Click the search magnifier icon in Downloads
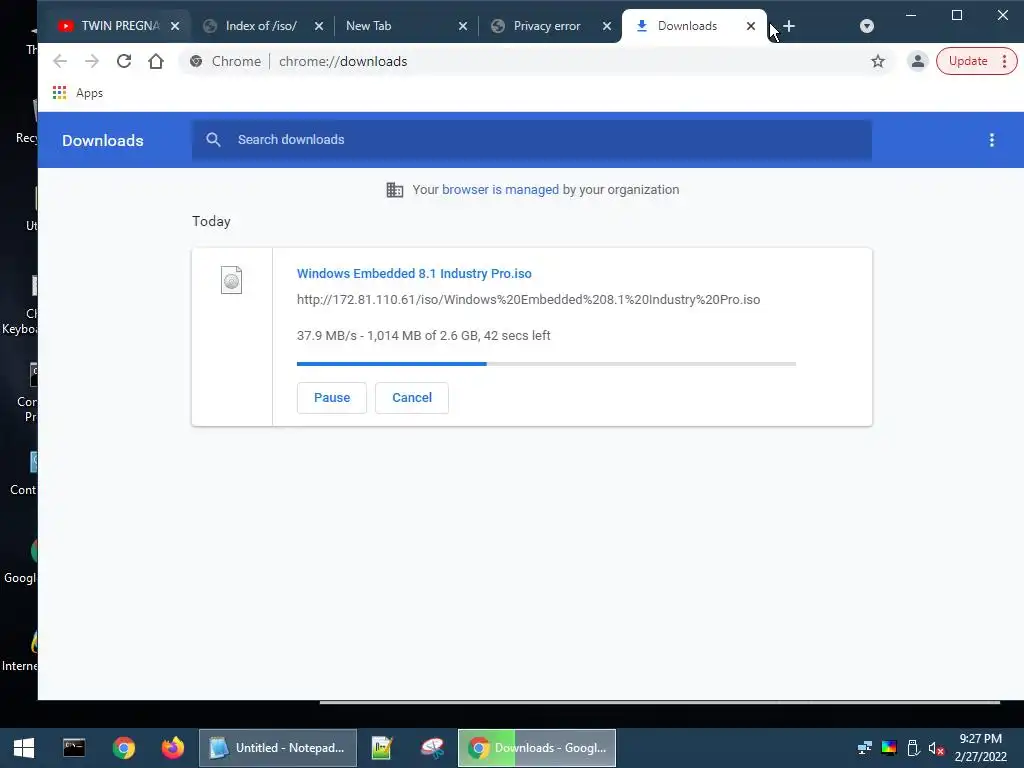The width and height of the screenshot is (1024, 768). [x=213, y=140]
